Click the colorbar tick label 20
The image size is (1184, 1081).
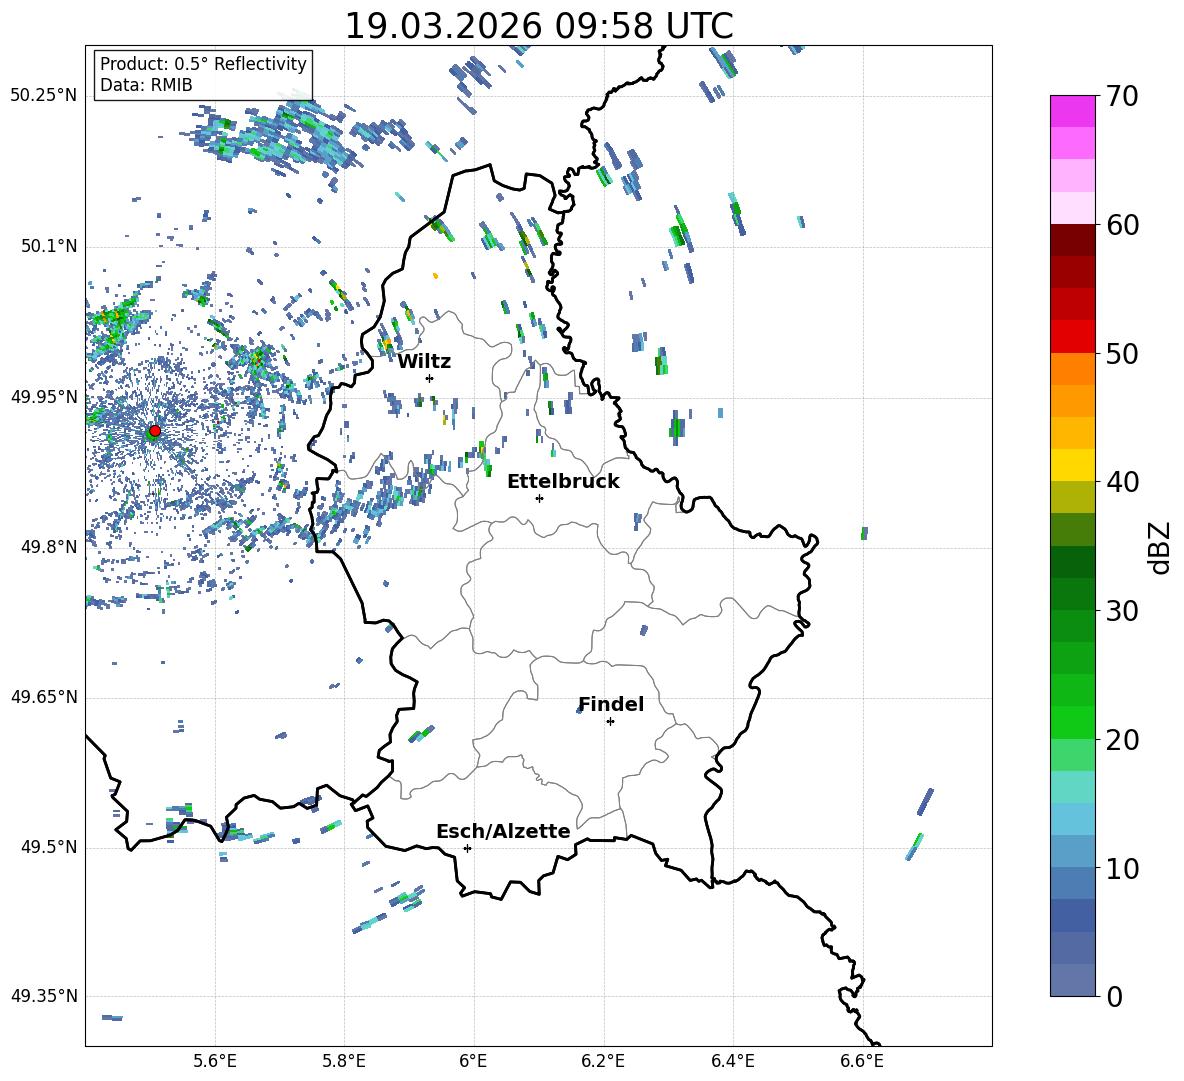tap(1122, 740)
